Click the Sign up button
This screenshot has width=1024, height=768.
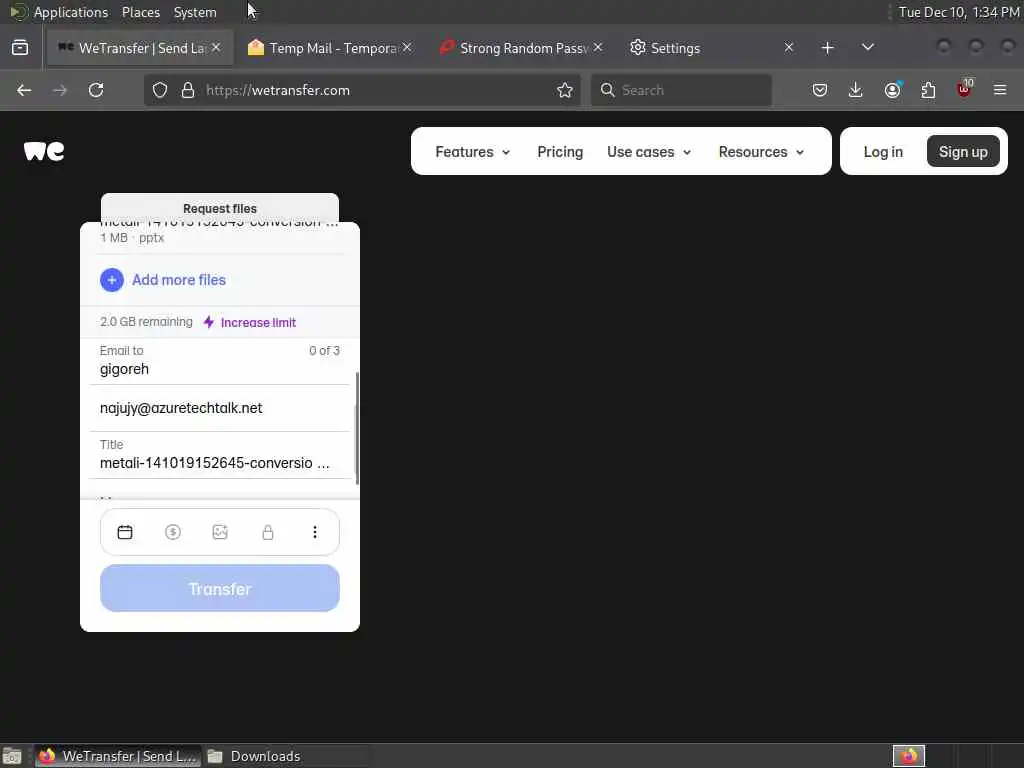963,152
